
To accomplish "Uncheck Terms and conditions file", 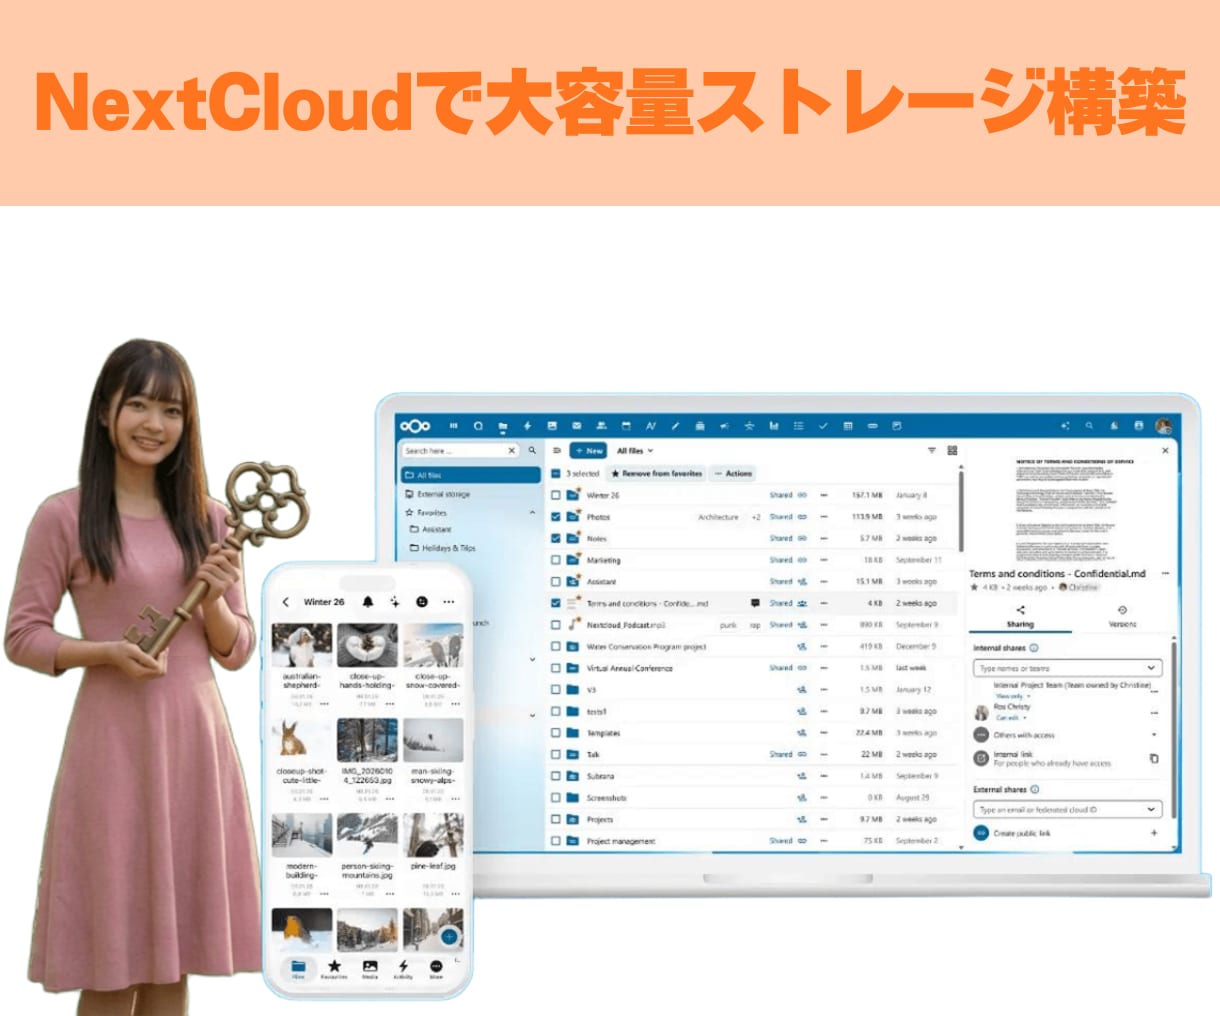I will 556,603.
